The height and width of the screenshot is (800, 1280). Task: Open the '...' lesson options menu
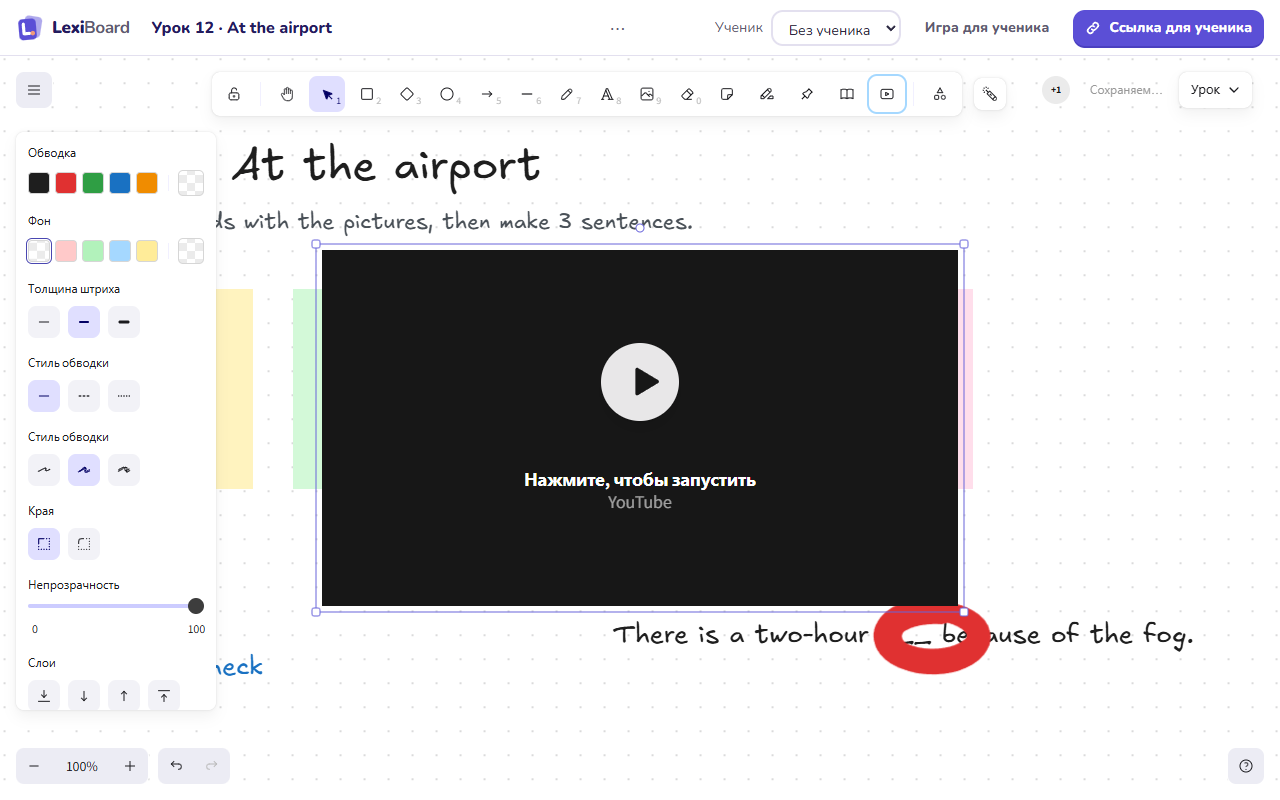pyautogui.click(x=618, y=28)
